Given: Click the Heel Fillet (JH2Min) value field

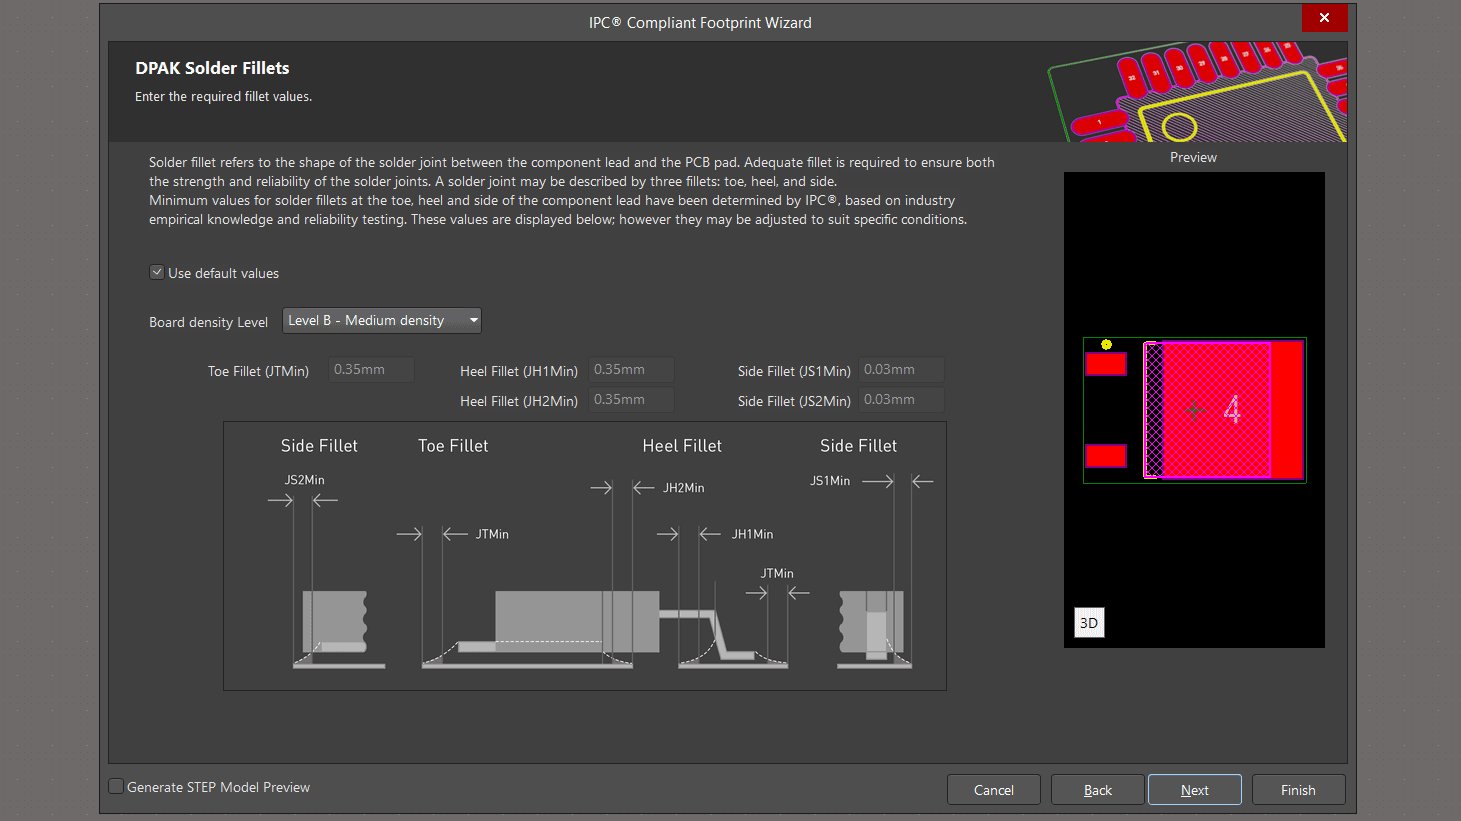Looking at the screenshot, I should 631,400.
